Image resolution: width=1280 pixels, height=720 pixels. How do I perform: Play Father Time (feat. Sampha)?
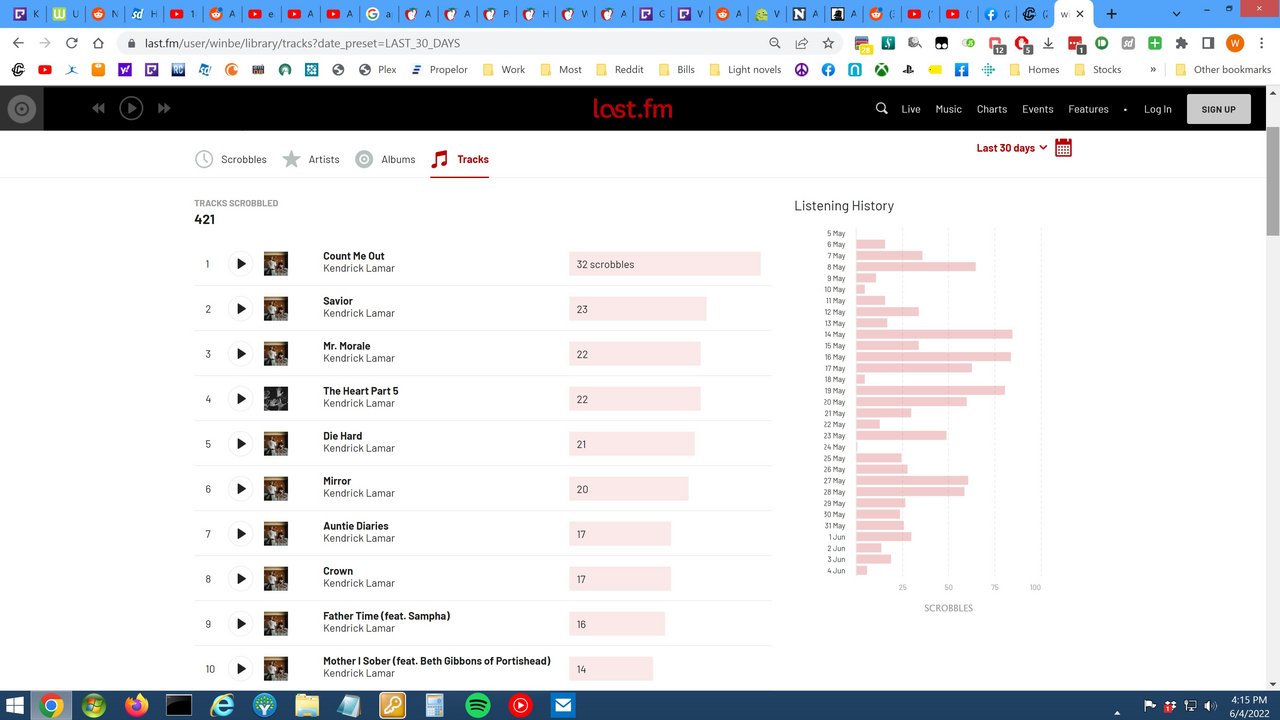click(x=240, y=624)
